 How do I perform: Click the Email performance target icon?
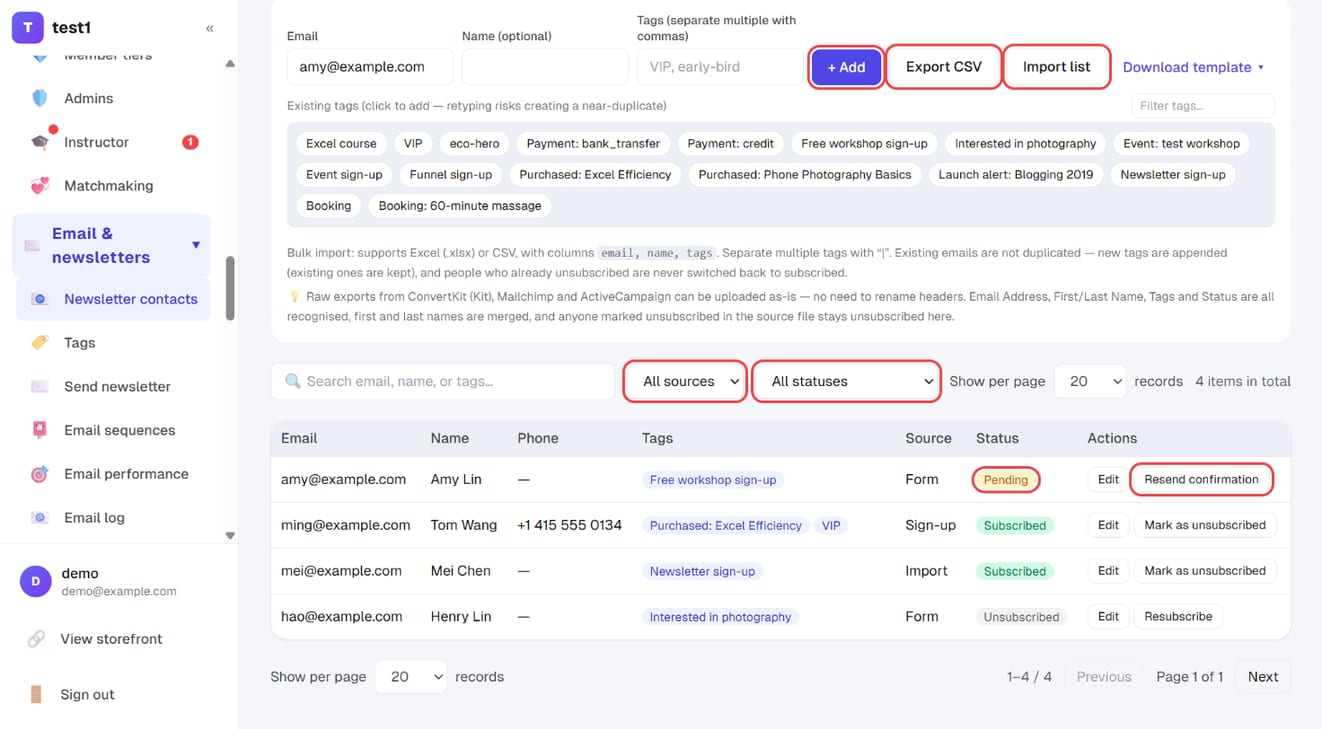click(x=39, y=474)
